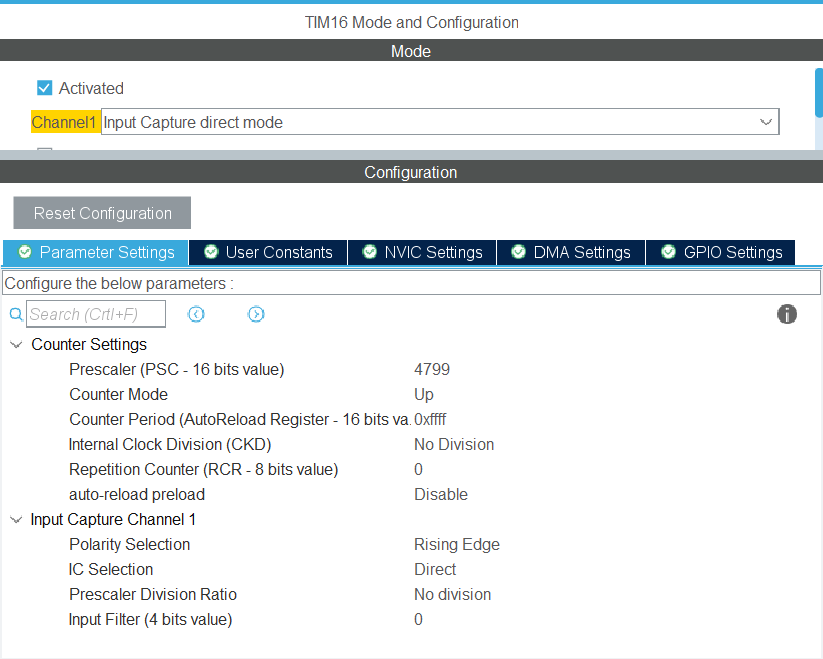Image resolution: width=823 pixels, height=659 pixels.
Task: Click the Prescaler (PSC - 16 bits value) label
Action: click(x=177, y=369)
